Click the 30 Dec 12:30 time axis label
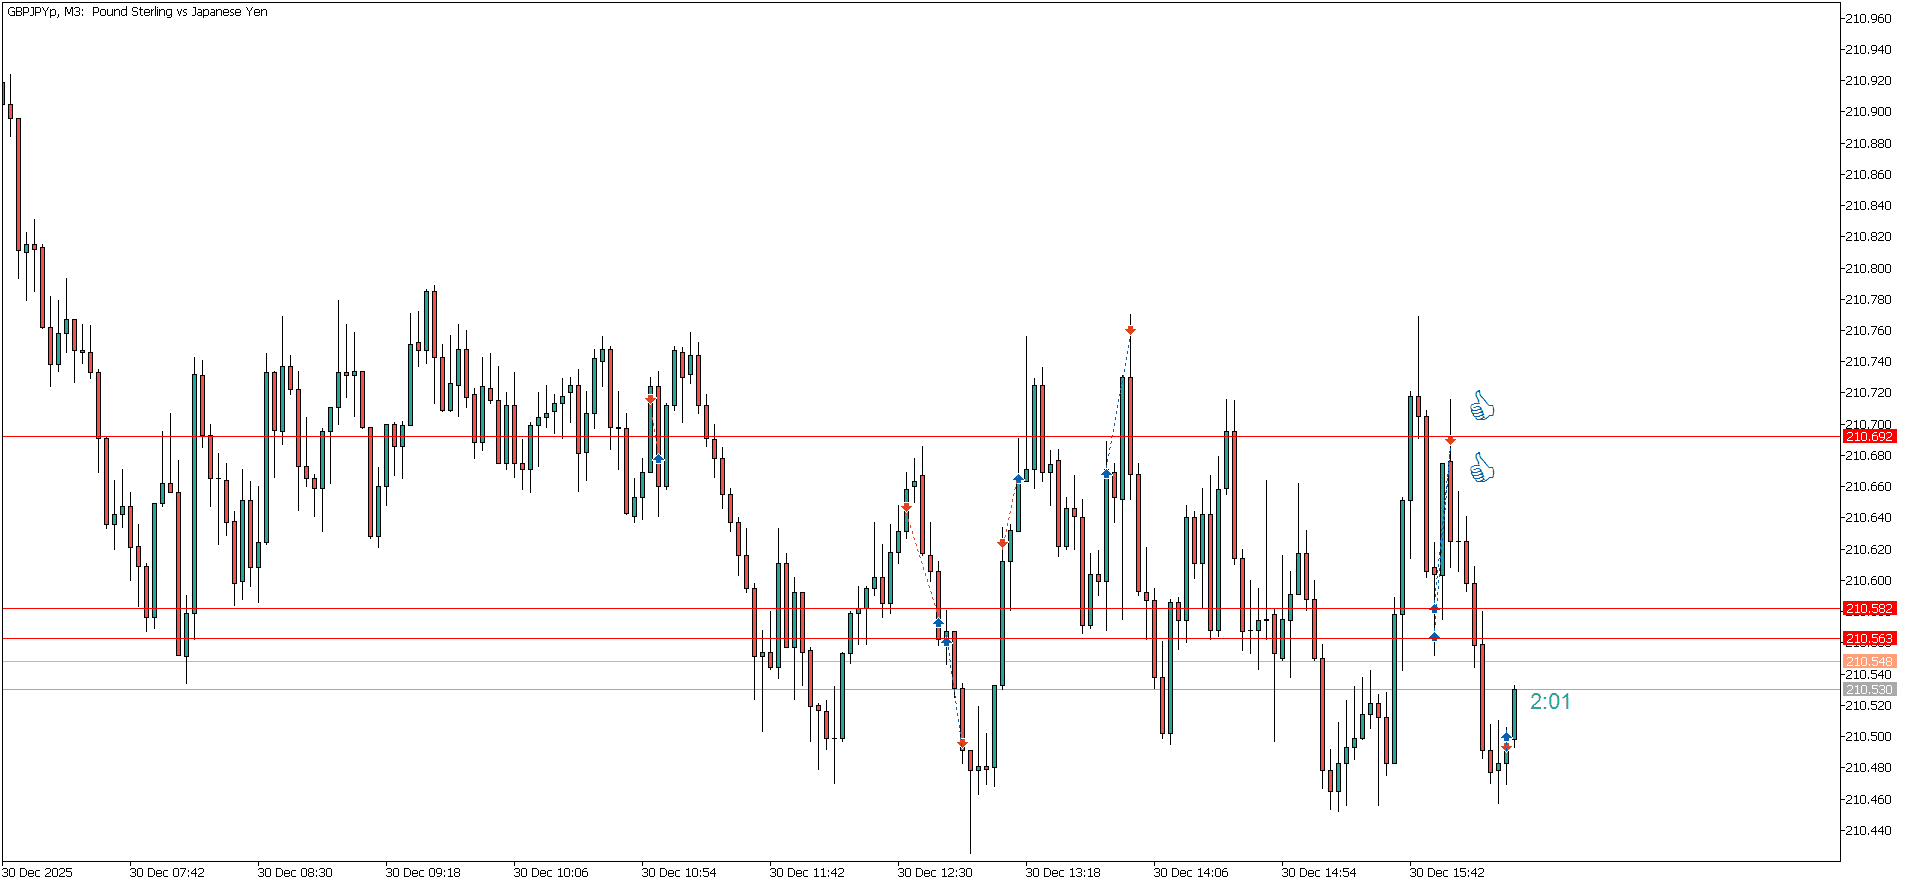Image resolution: width=1910 pixels, height=885 pixels. pos(934,872)
